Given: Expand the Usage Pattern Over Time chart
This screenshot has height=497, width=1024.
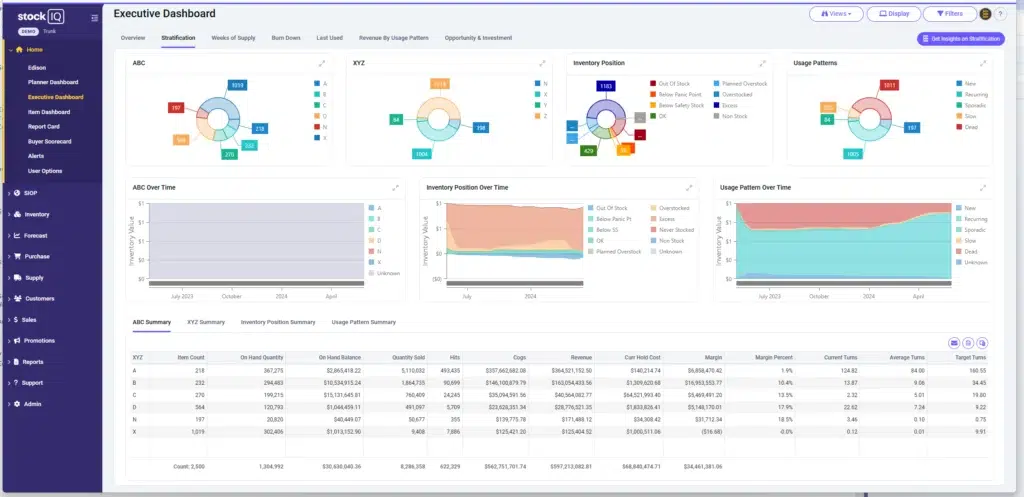Looking at the screenshot, I should click(983, 187).
